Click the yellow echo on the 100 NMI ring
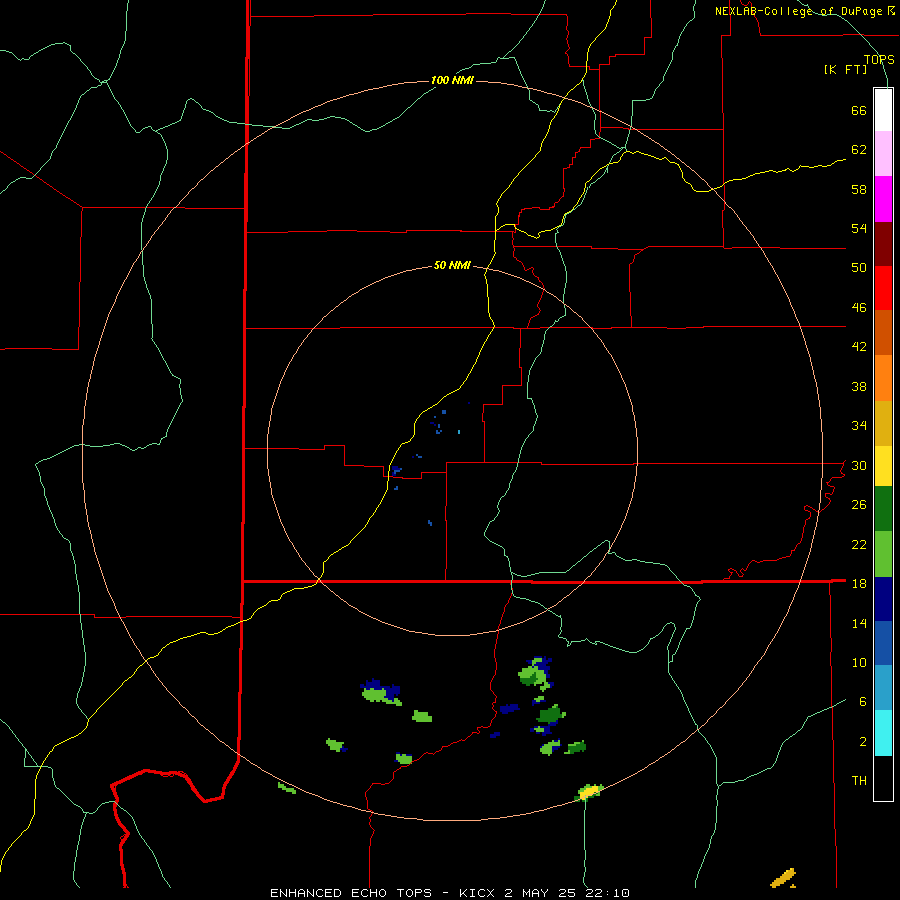Screen dimensions: 900x900 [x=589, y=792]
